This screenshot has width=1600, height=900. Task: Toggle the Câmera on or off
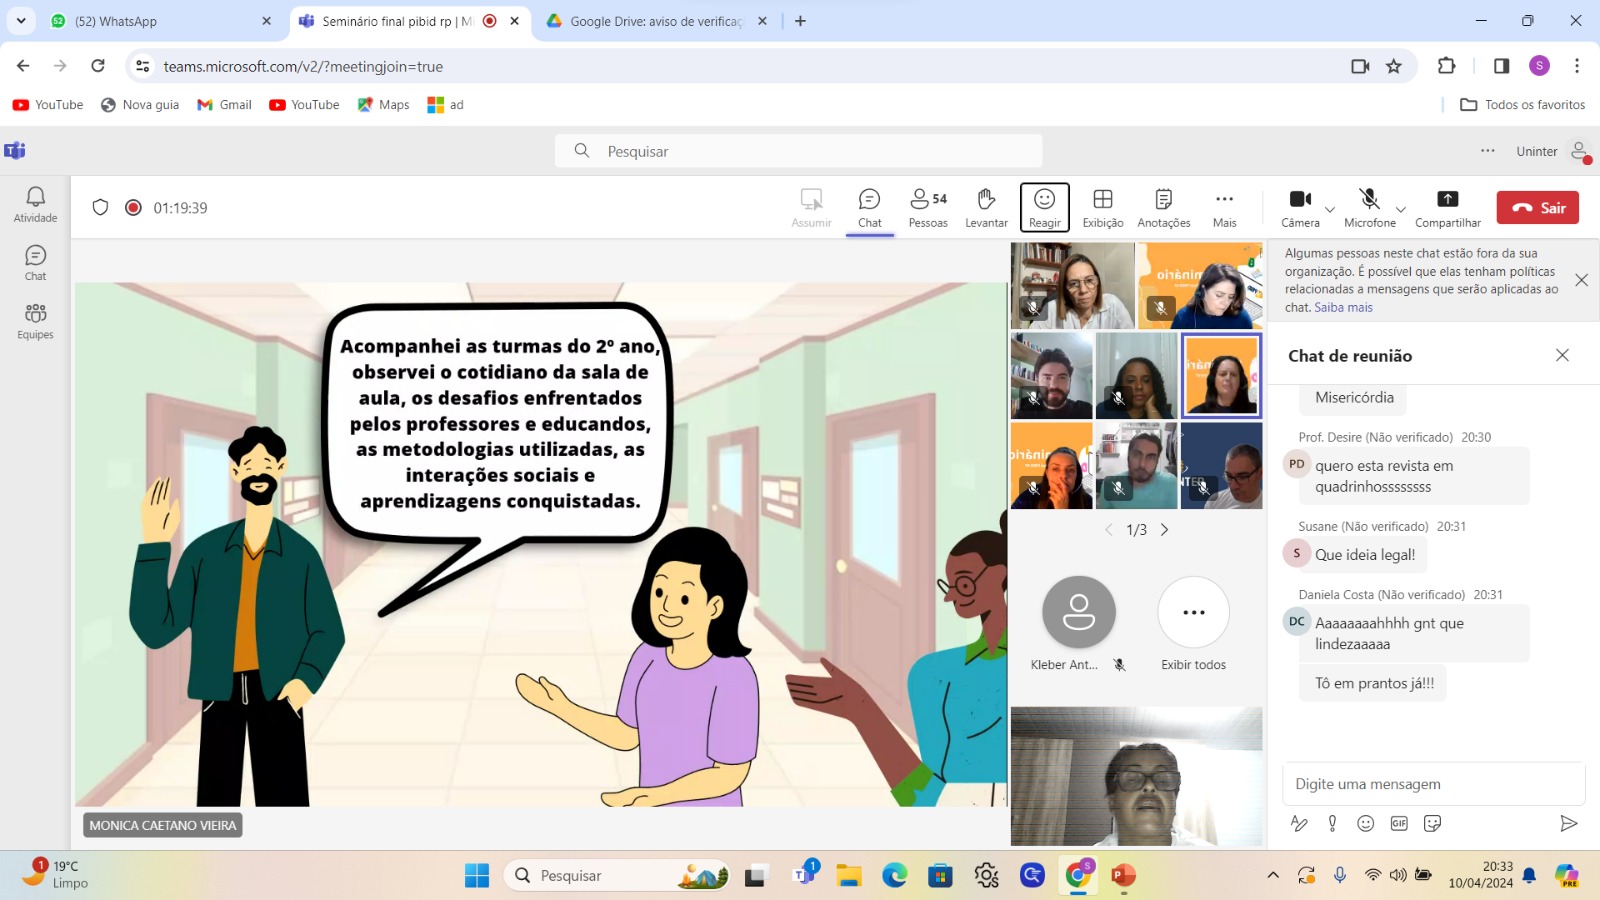tap(1299, 199)
